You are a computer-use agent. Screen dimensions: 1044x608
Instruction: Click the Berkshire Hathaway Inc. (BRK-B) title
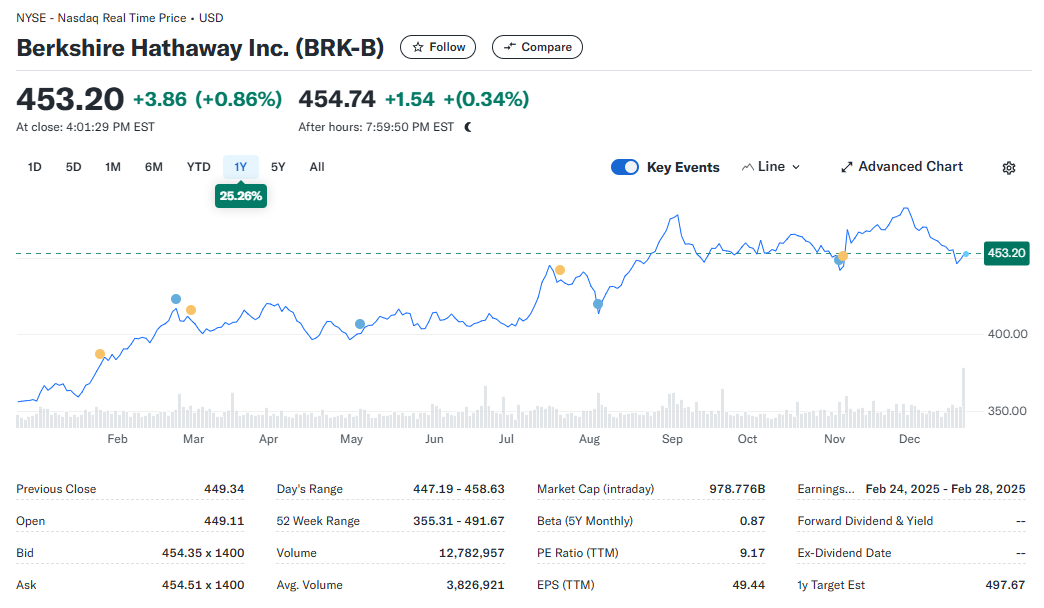click(x=200, y=48)
